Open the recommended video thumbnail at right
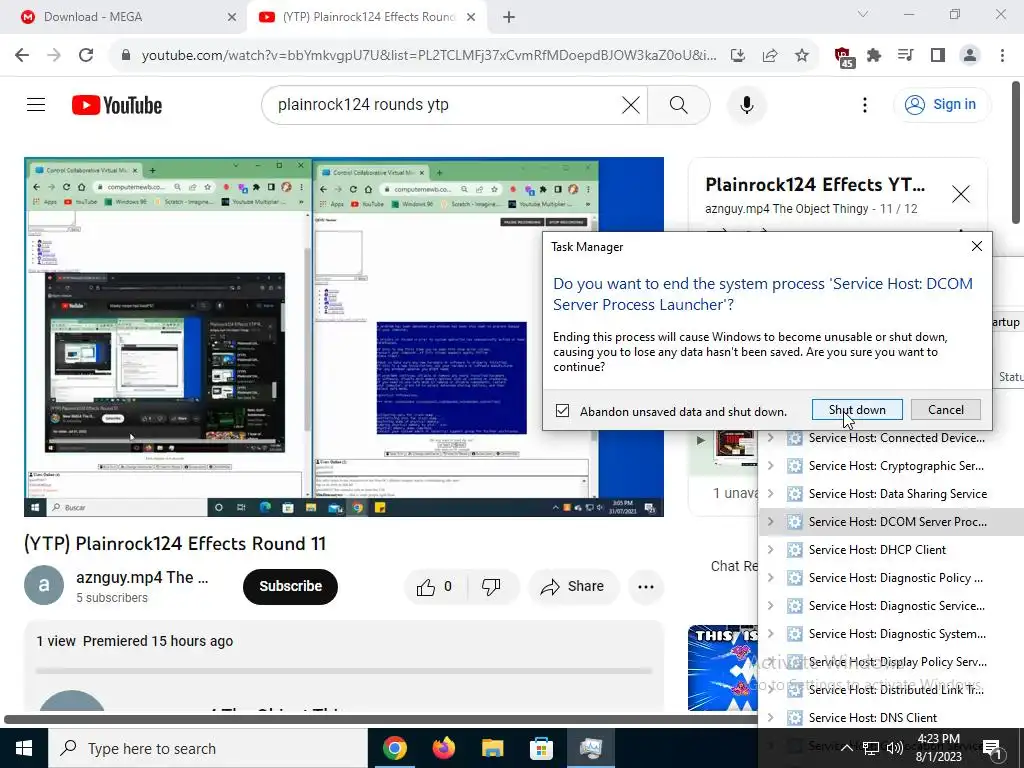This screenshot has width=1024, height=768. click(x=723, y=667)
